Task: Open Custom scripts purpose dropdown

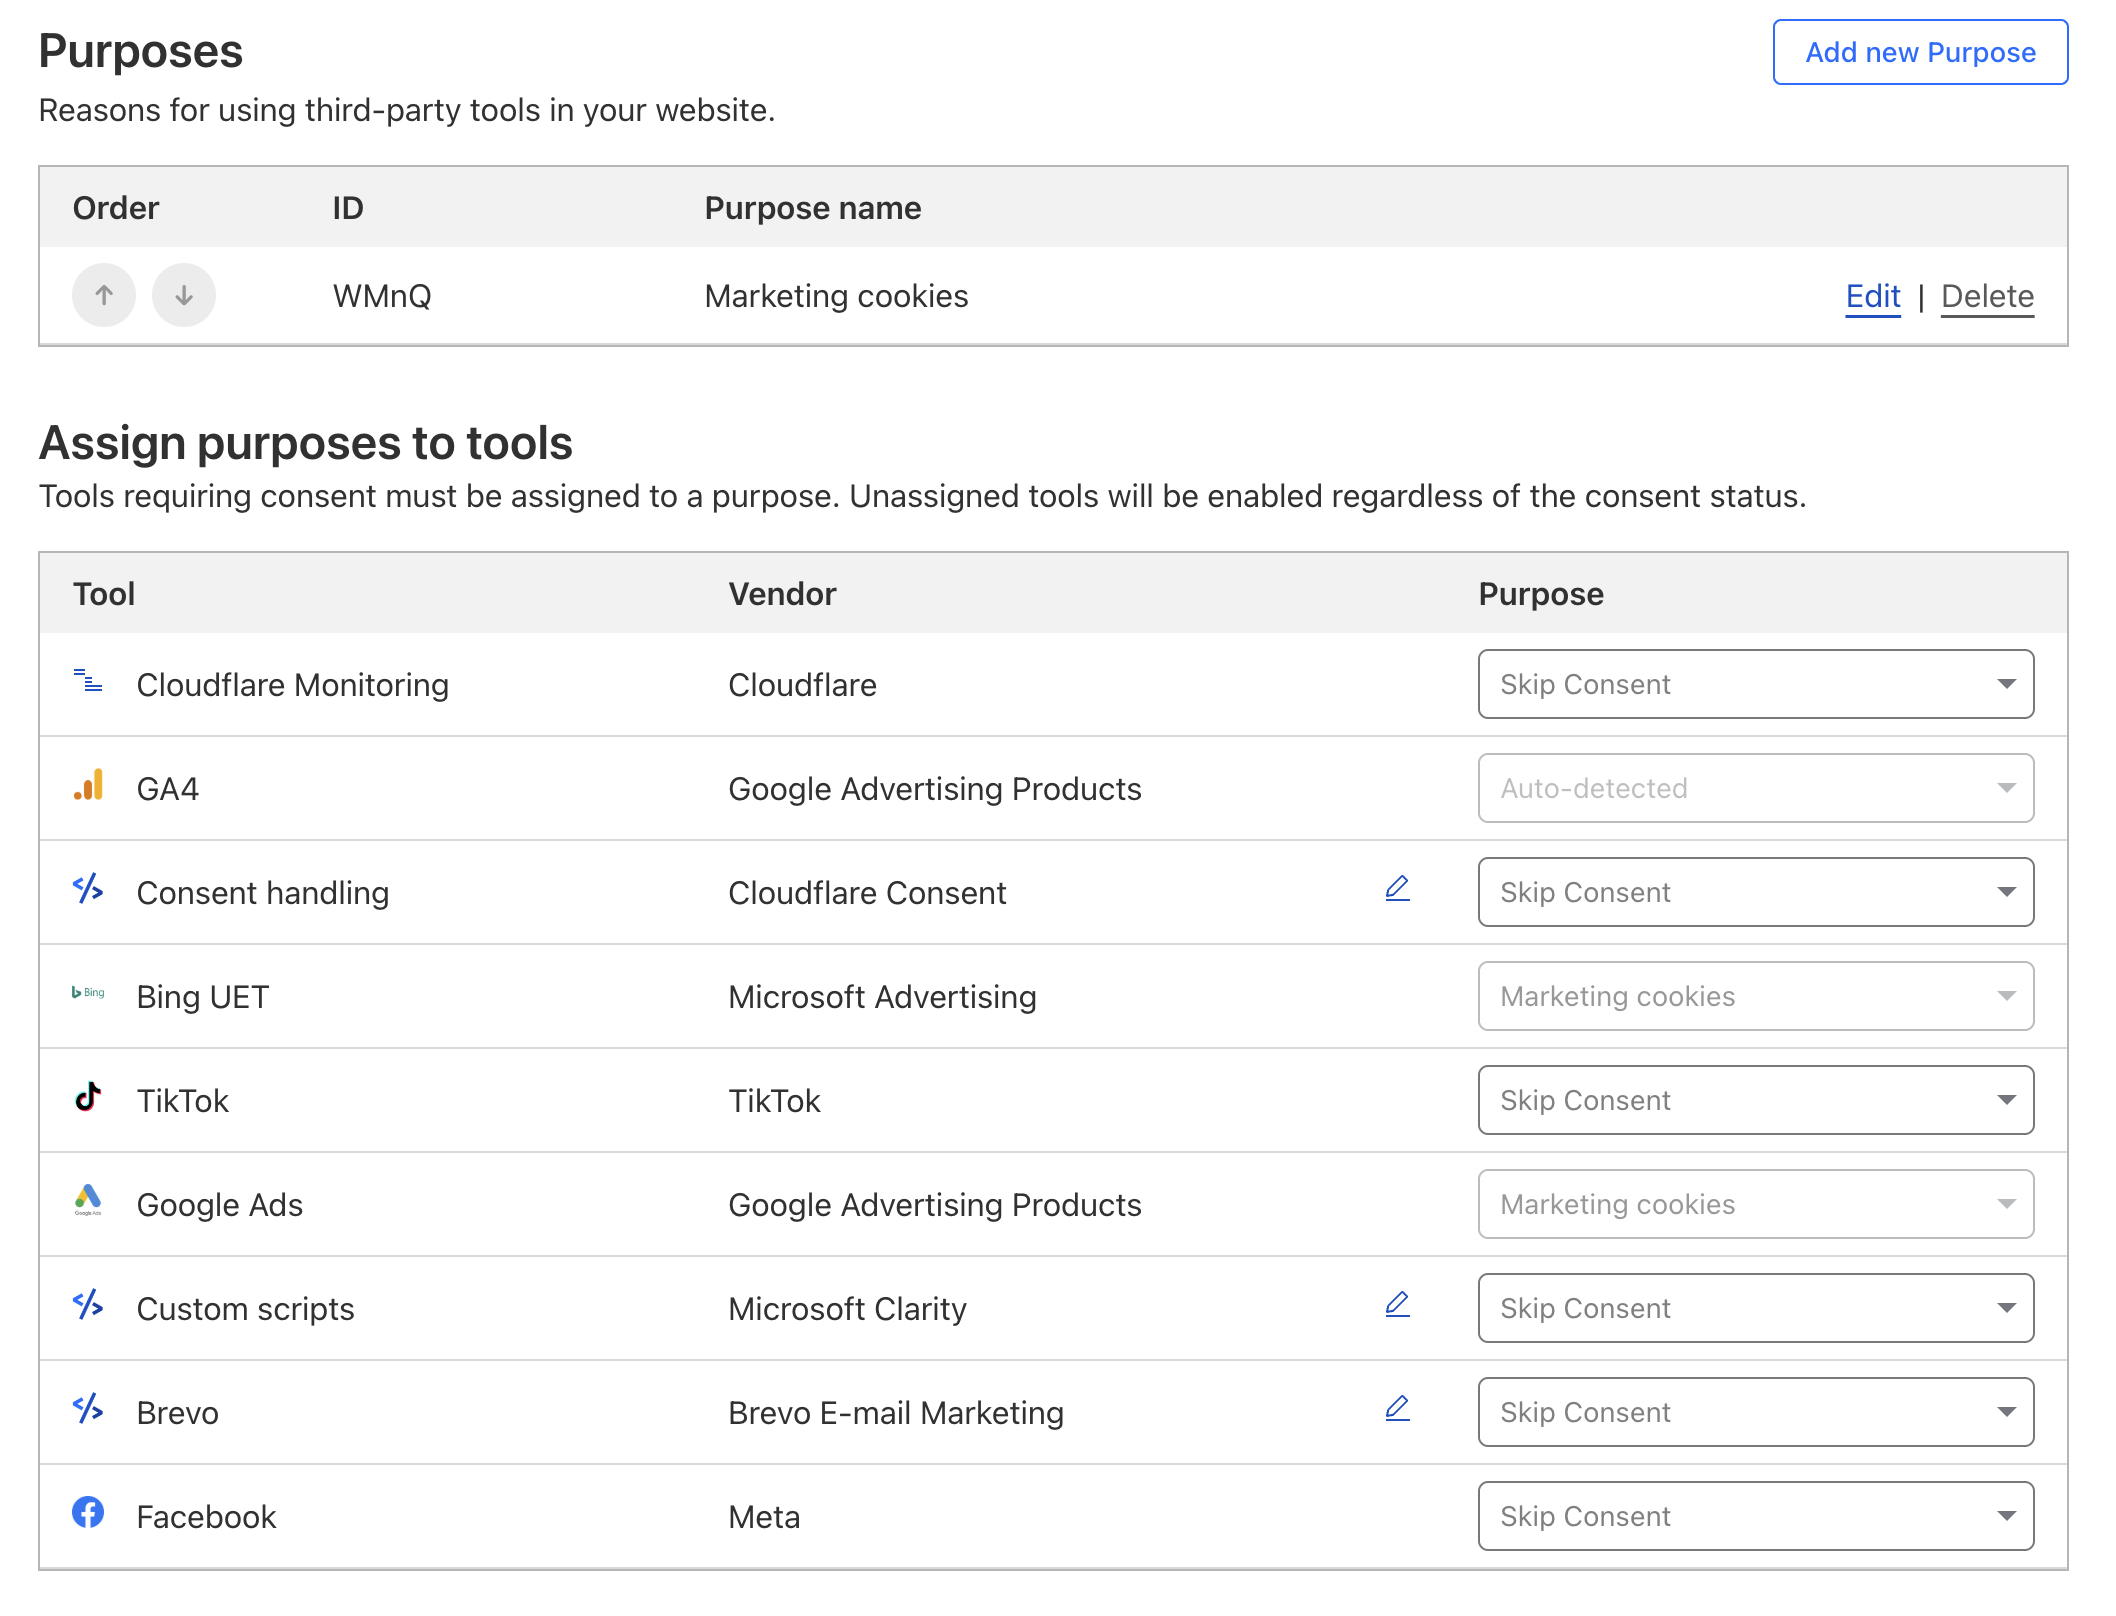Action: 1755,1308
